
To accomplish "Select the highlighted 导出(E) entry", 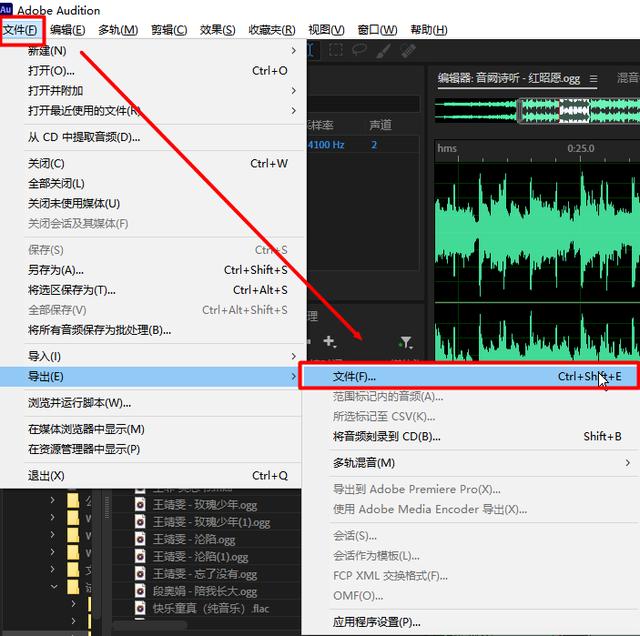I will tap(150, 376).
